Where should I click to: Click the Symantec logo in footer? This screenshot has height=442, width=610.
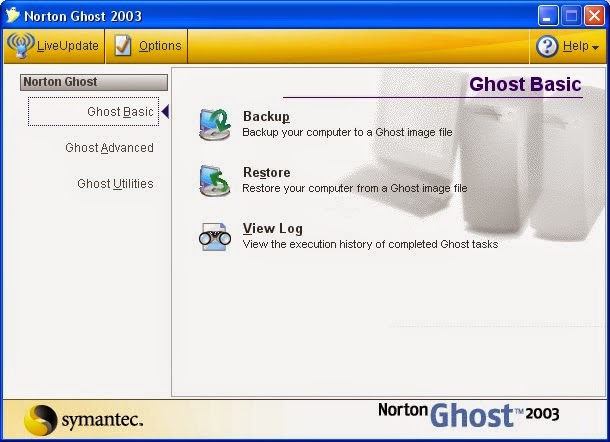(83, 420)
